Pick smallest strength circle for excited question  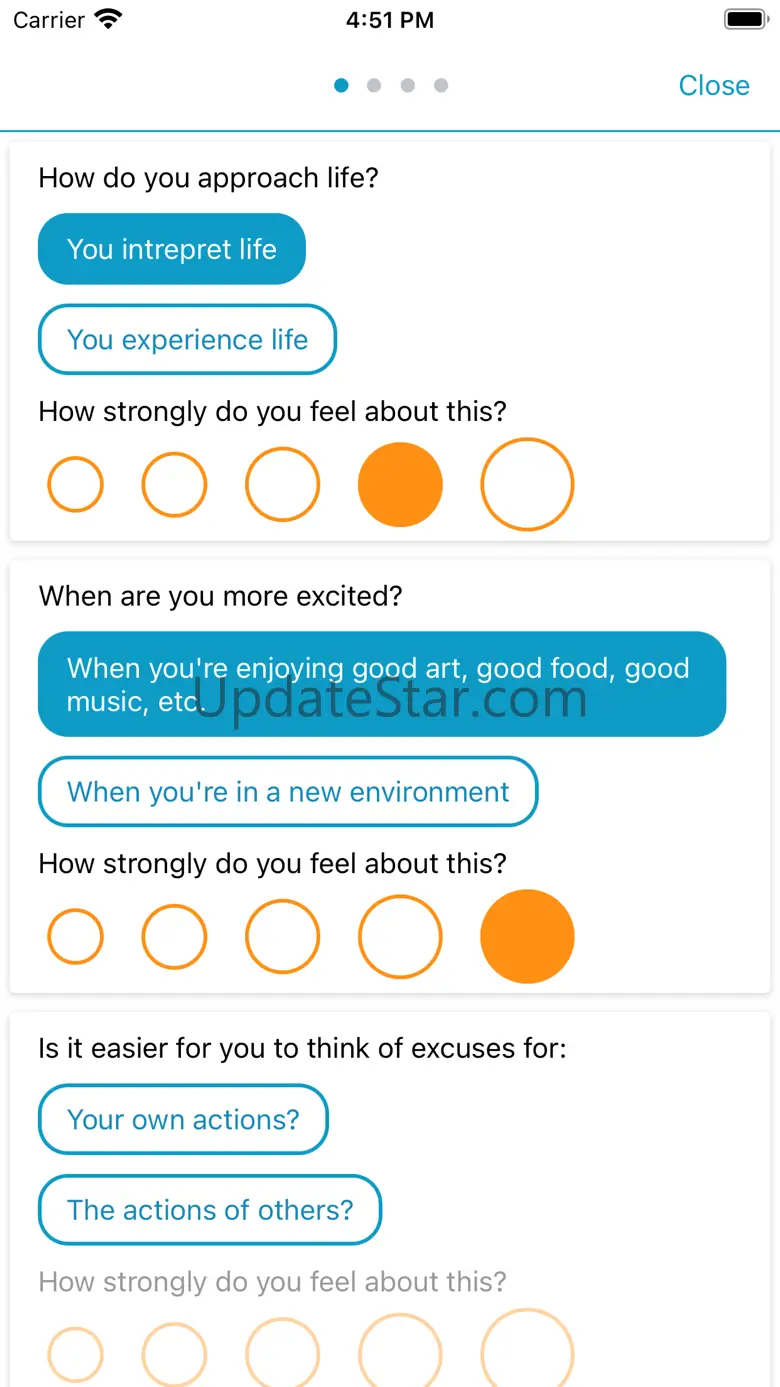pyautogui.click(x=75, y=937)
